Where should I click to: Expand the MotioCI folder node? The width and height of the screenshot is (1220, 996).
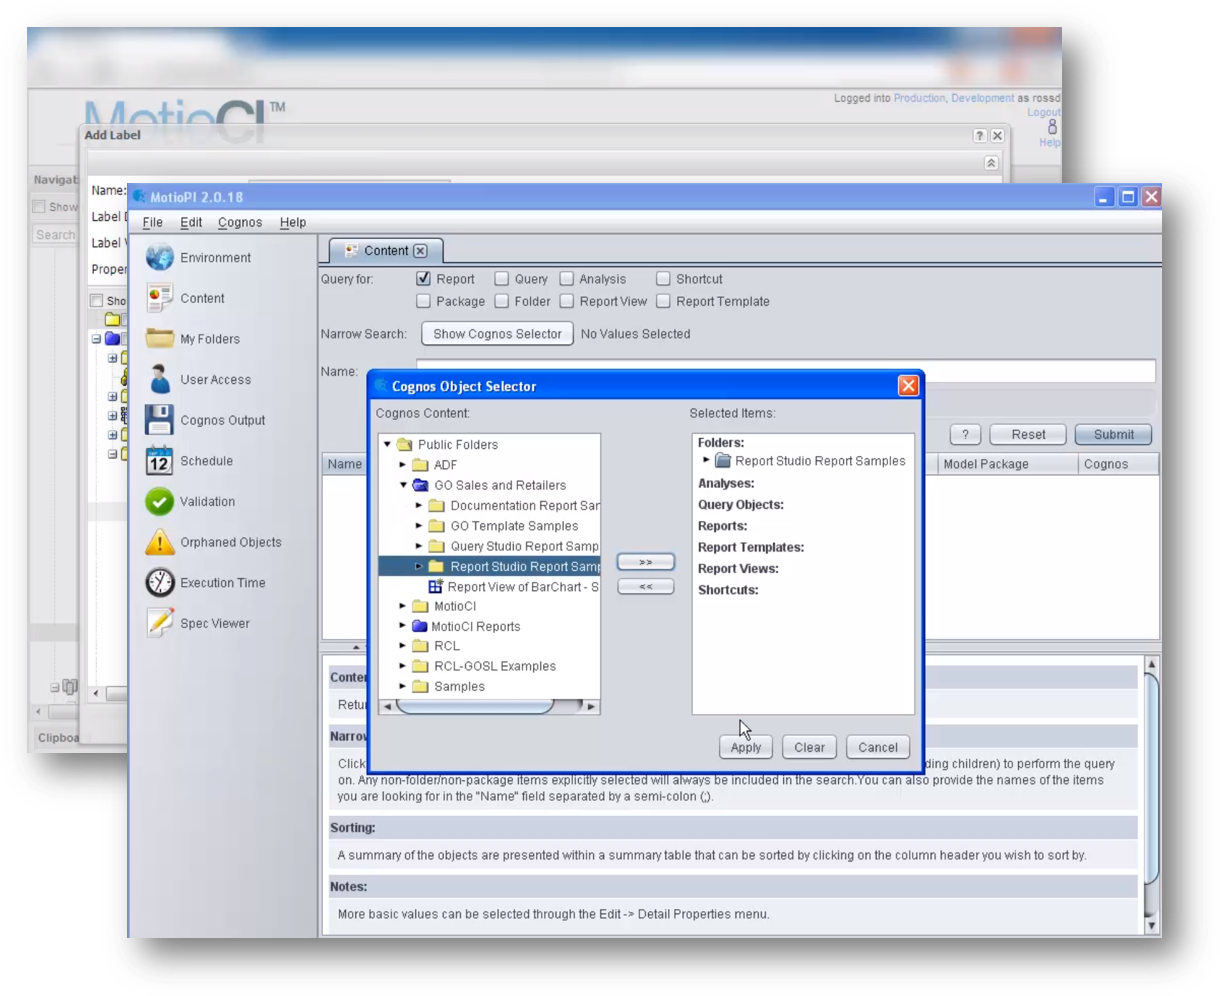(403, 606)
